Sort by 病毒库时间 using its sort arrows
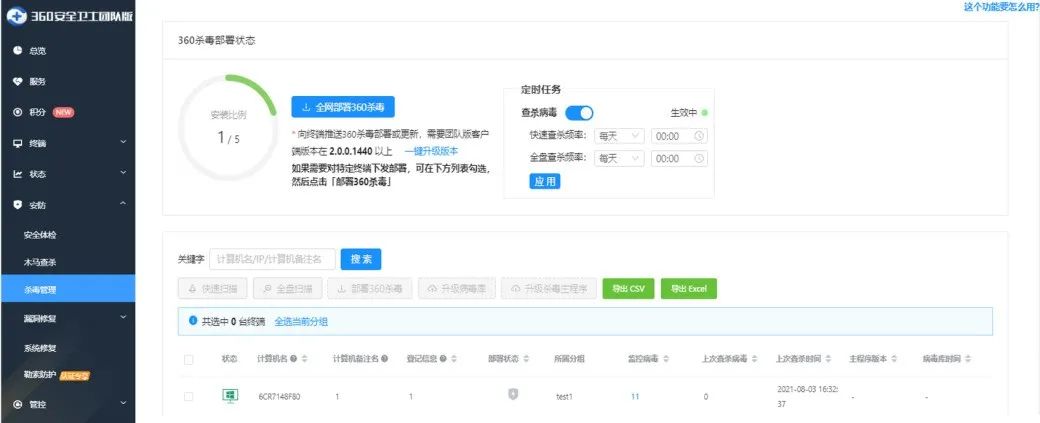Image resolution: width=1040 pixels, height=423 pixels. point(968,359)
